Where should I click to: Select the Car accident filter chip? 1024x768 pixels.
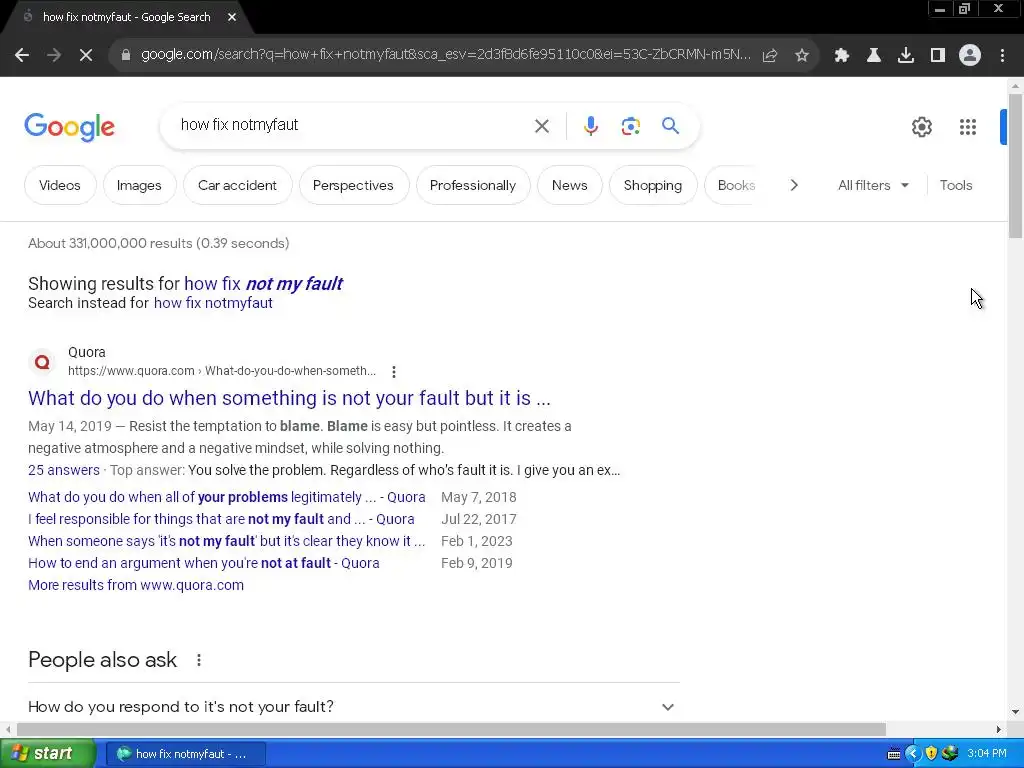pos(237,185)
